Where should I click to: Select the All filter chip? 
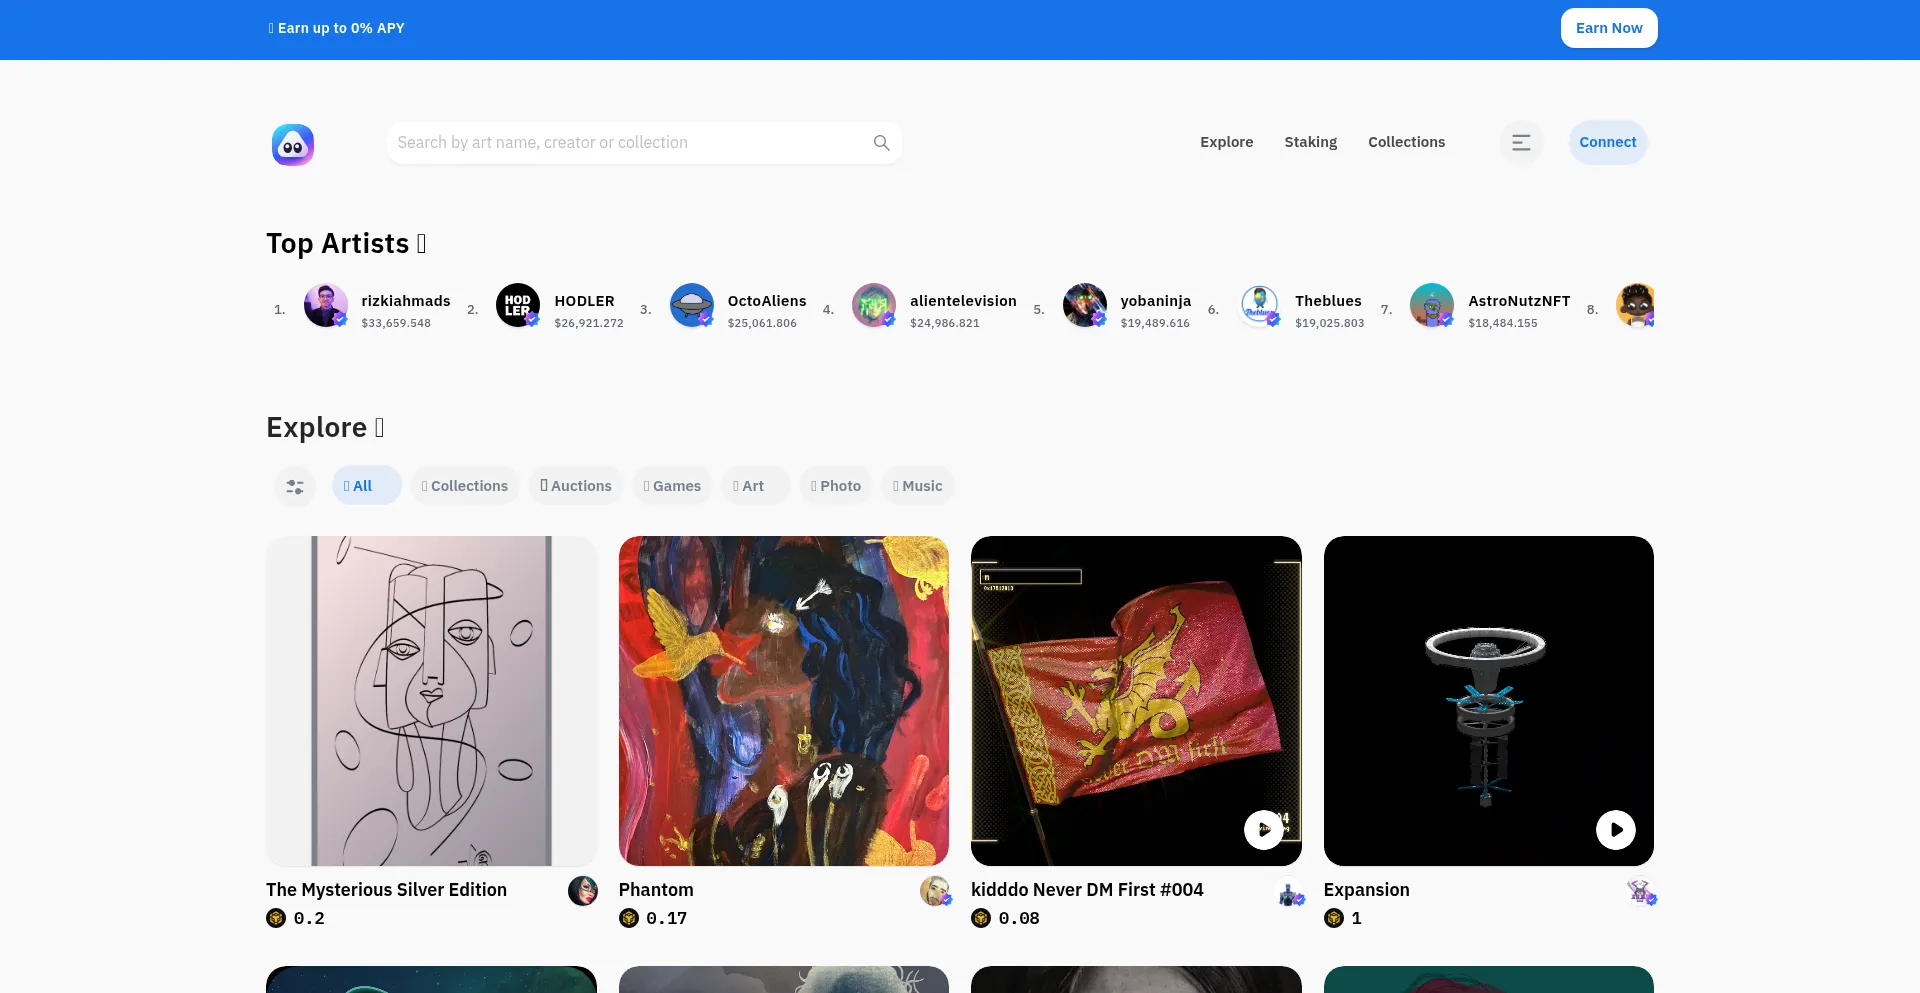coord(366,486)
